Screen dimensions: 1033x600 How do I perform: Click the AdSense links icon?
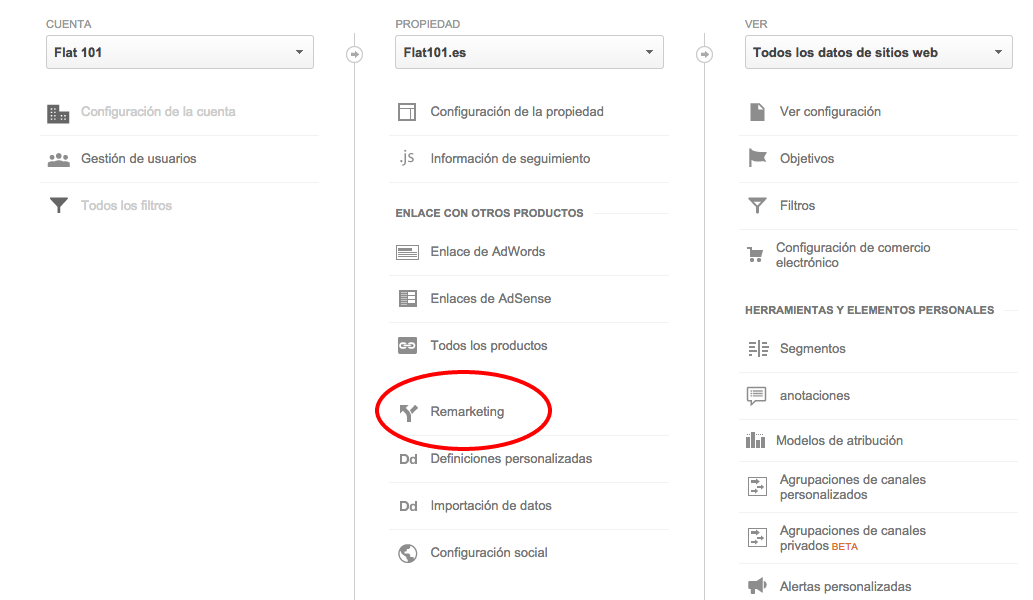tap(407, 299)
